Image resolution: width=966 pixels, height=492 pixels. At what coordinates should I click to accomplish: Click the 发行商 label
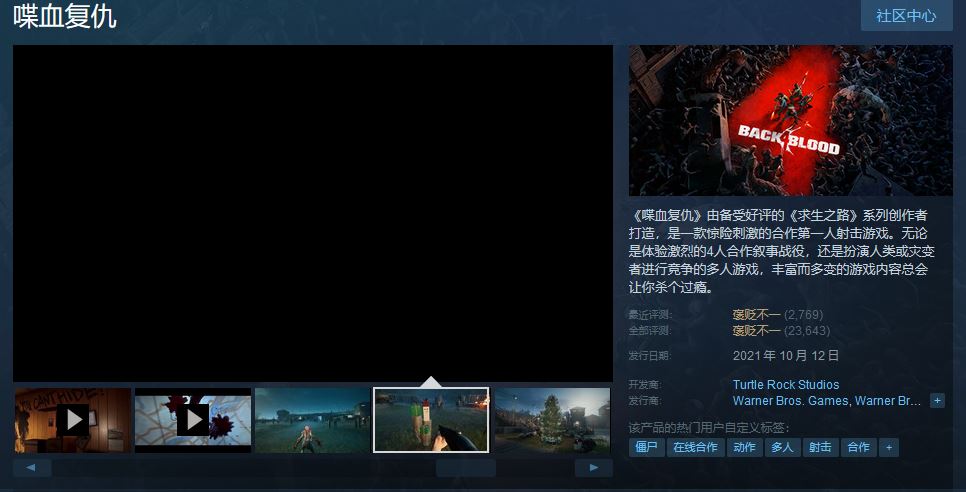(645, 401)
